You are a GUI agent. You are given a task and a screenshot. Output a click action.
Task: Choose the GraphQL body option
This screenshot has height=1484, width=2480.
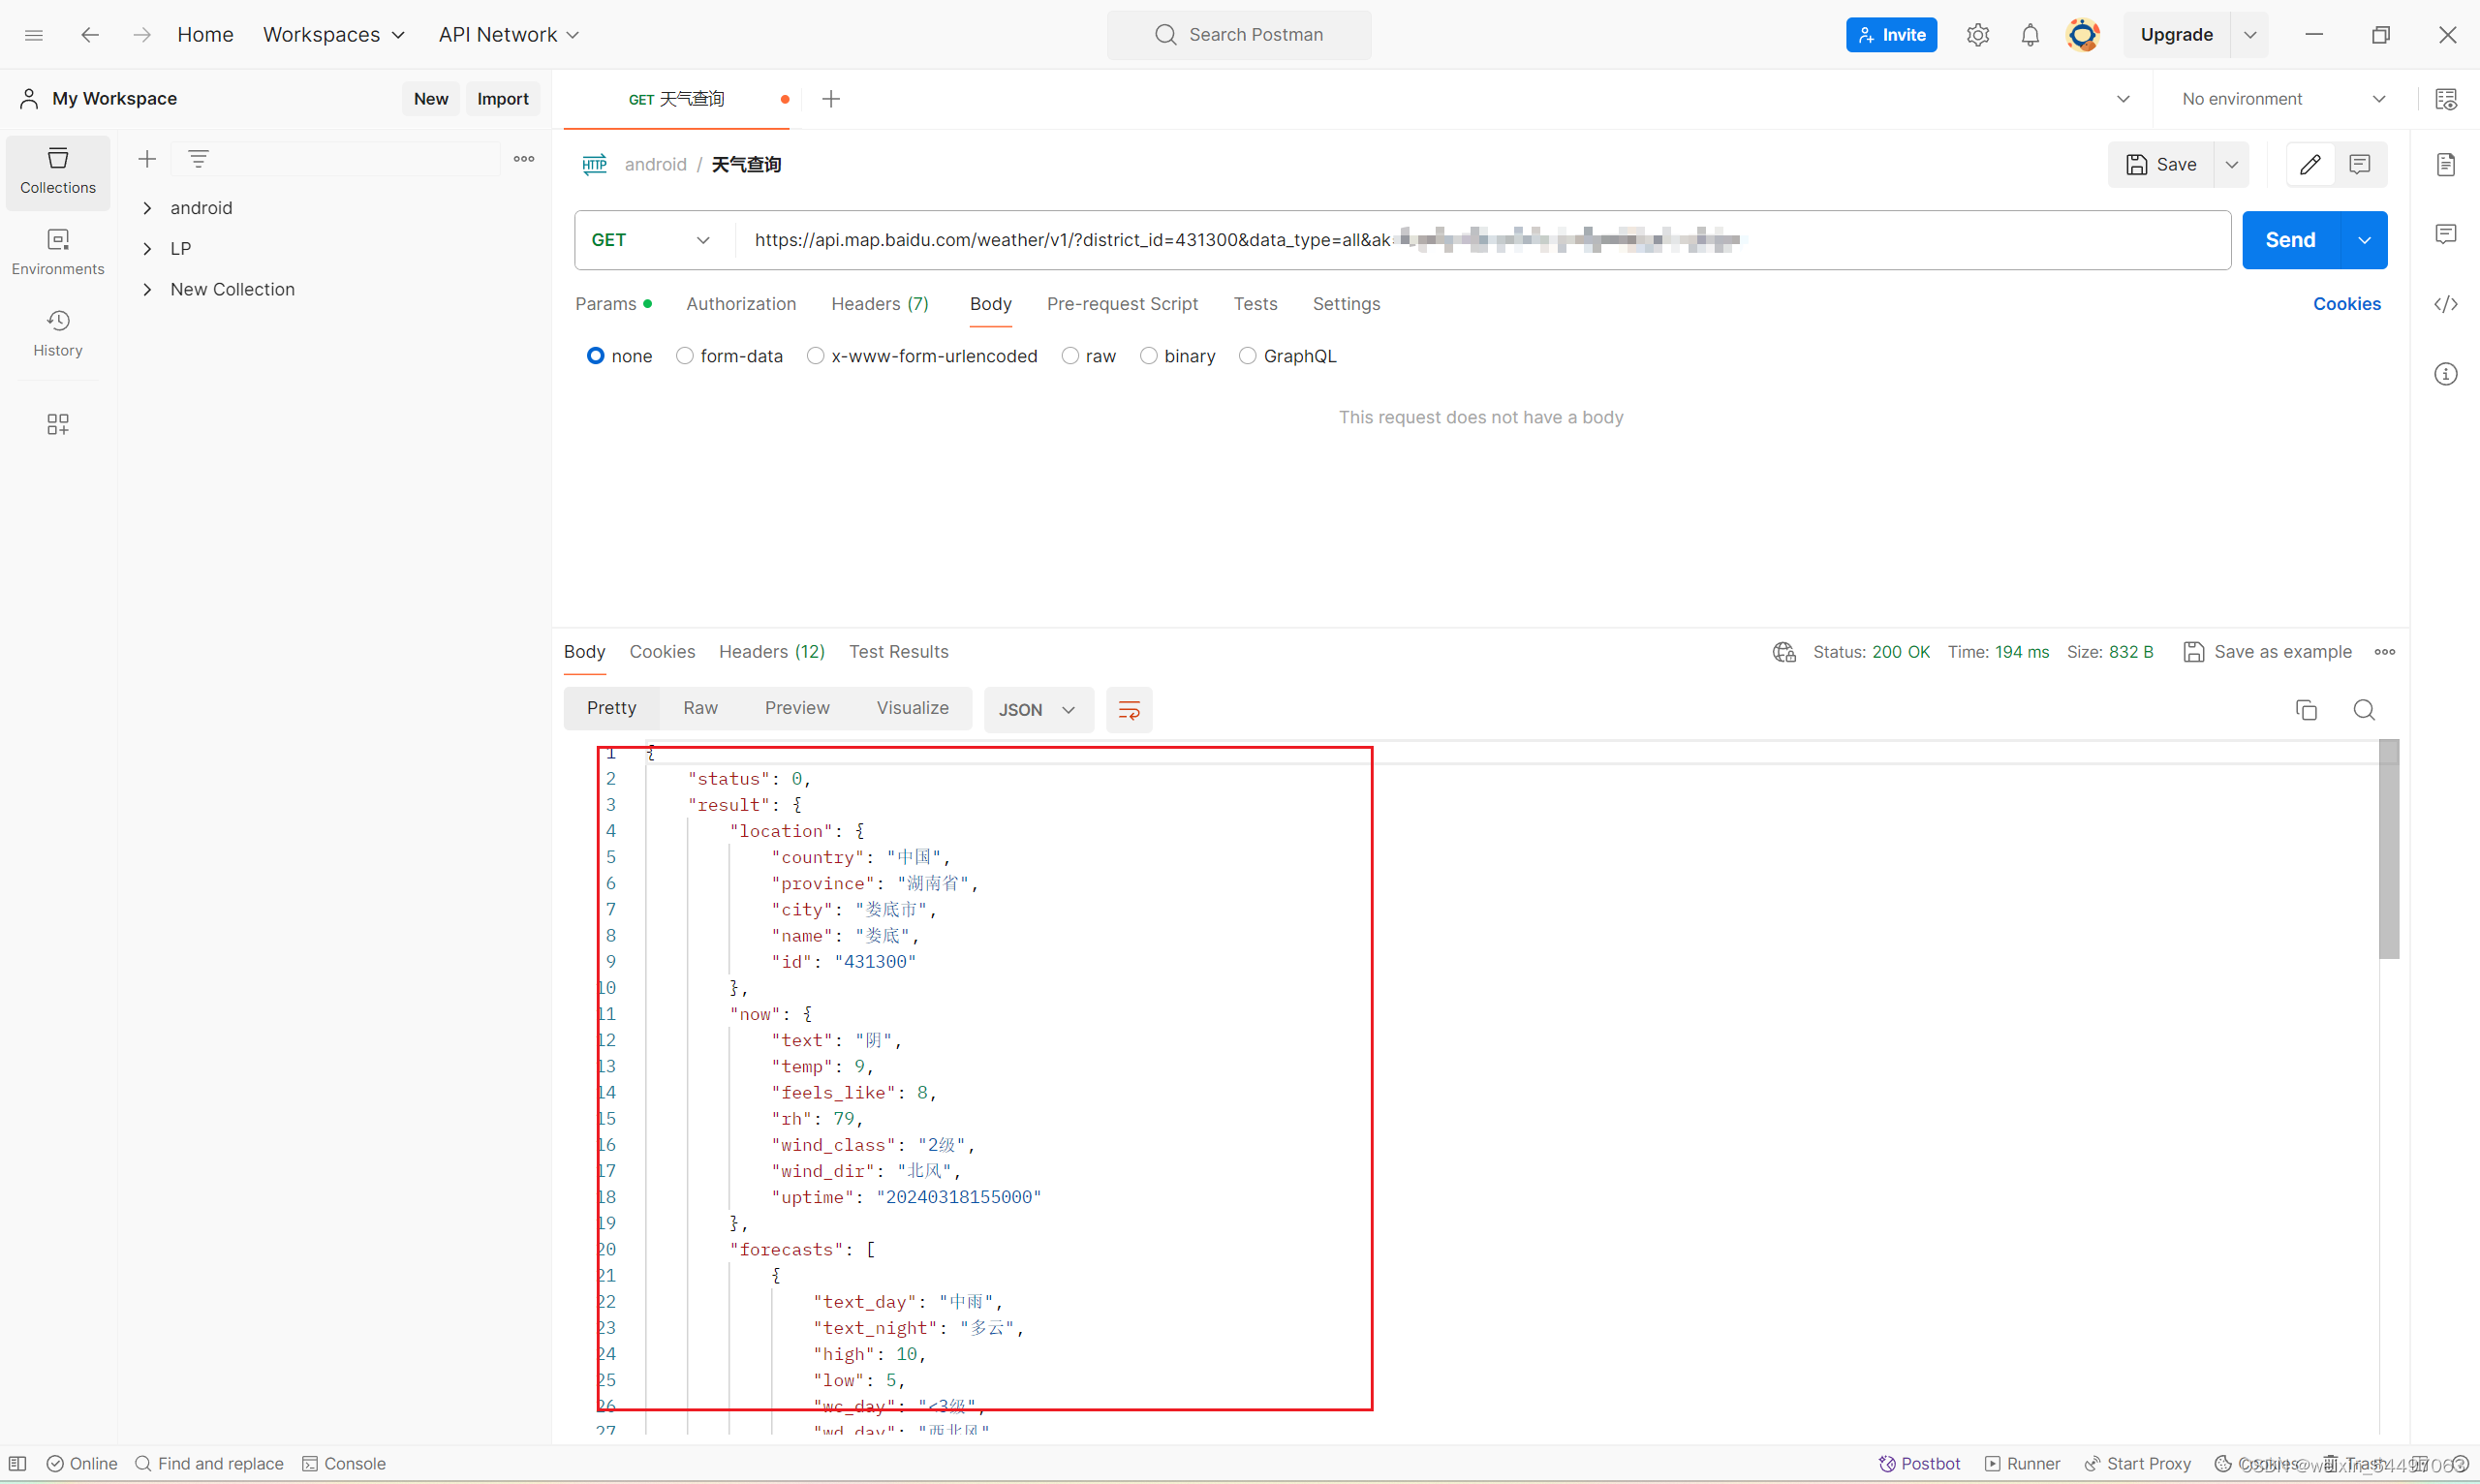pyautogui.click(x=1248, y=356)
